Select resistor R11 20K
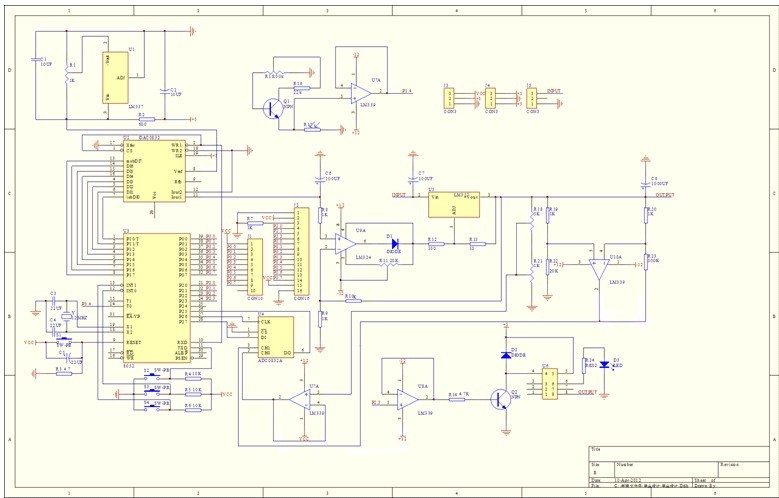Screen dimensions: 779x498 click(x=389, y=264)
